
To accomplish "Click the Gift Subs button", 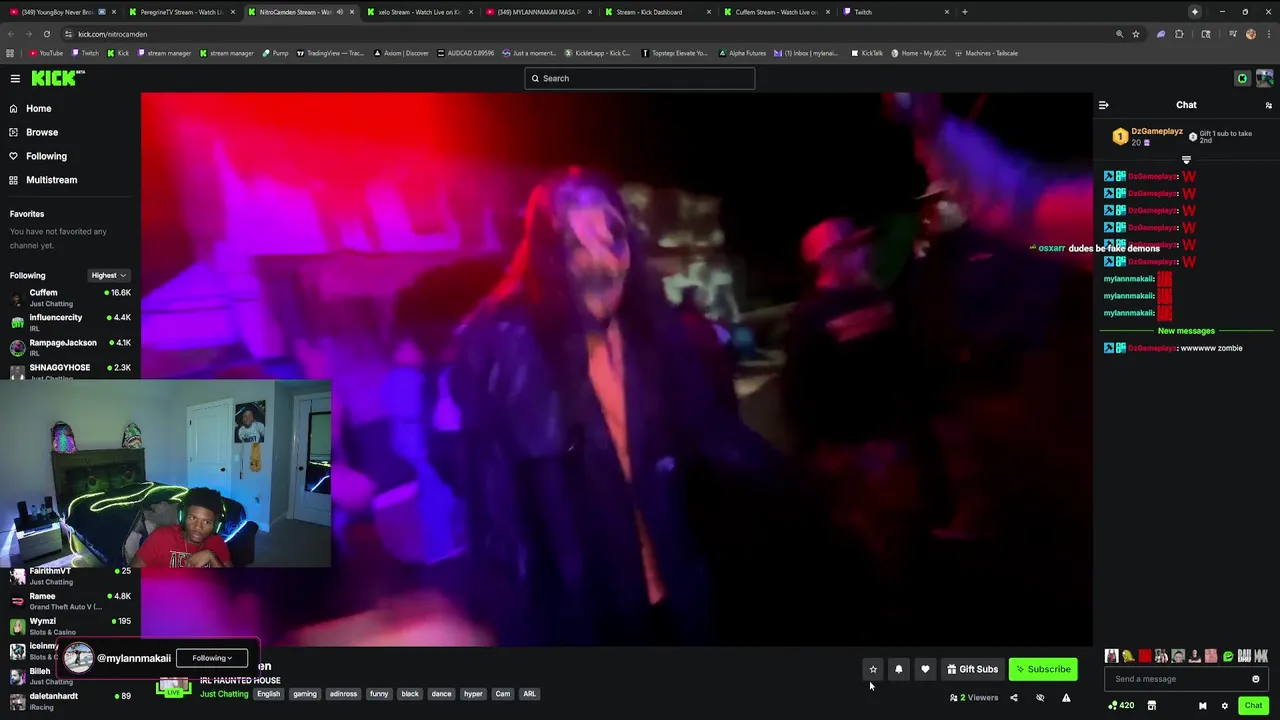I will (x=972, y=669).
